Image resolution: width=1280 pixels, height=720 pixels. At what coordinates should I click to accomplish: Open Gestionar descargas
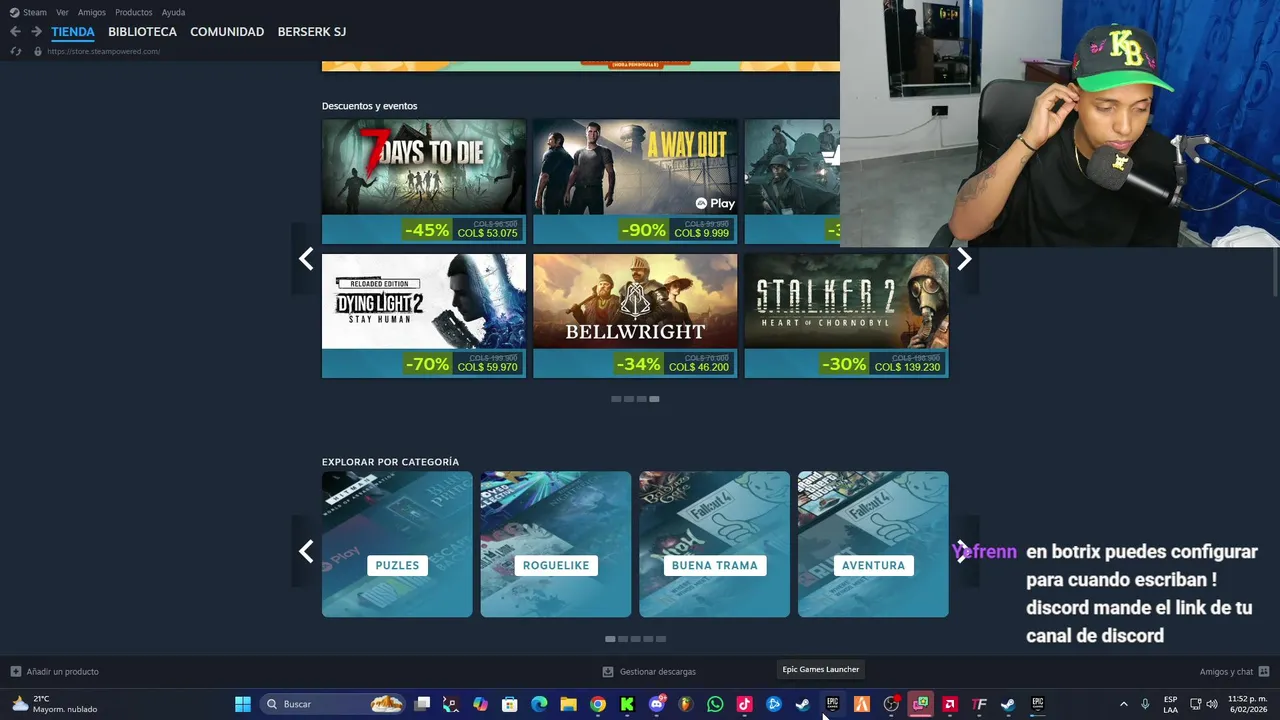click(649, 672)
